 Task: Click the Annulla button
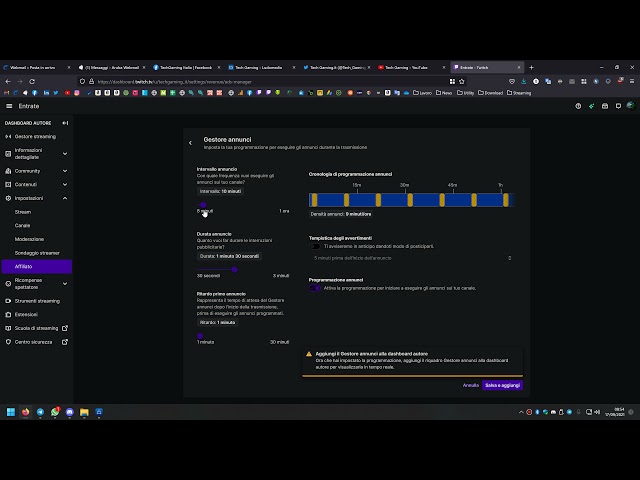coord(471,385)
